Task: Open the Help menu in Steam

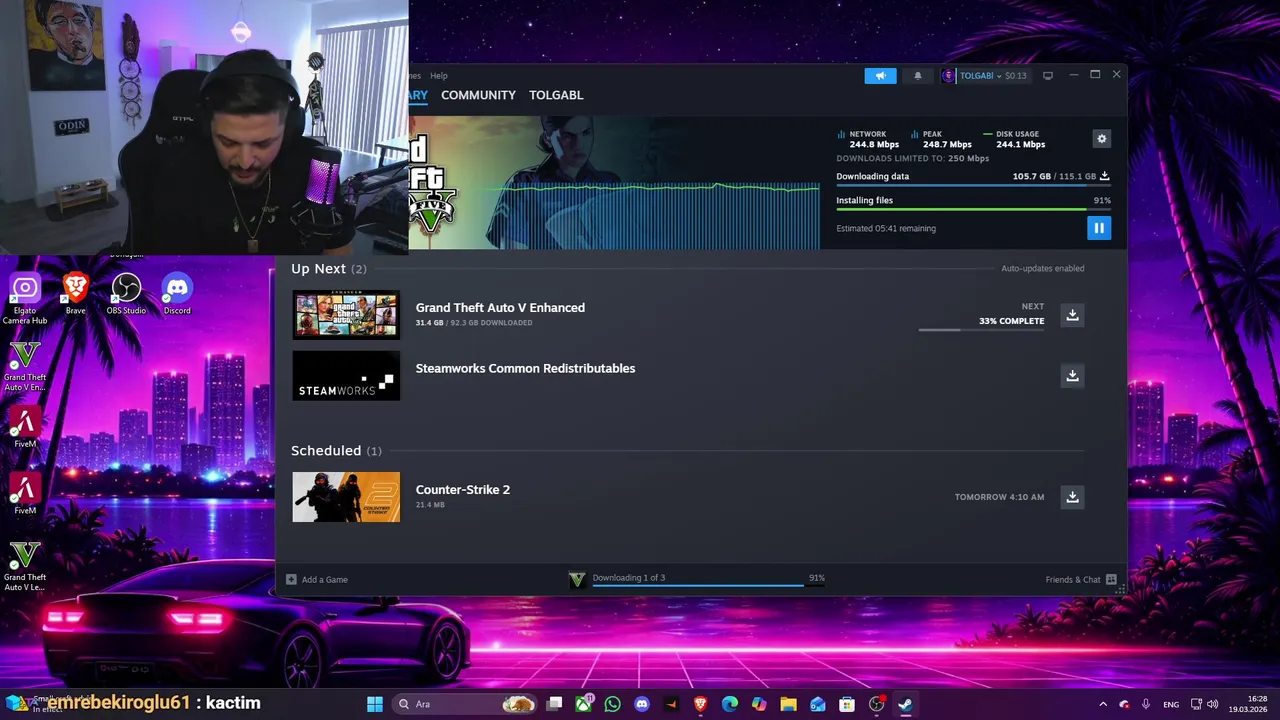Action: point(439,76)
